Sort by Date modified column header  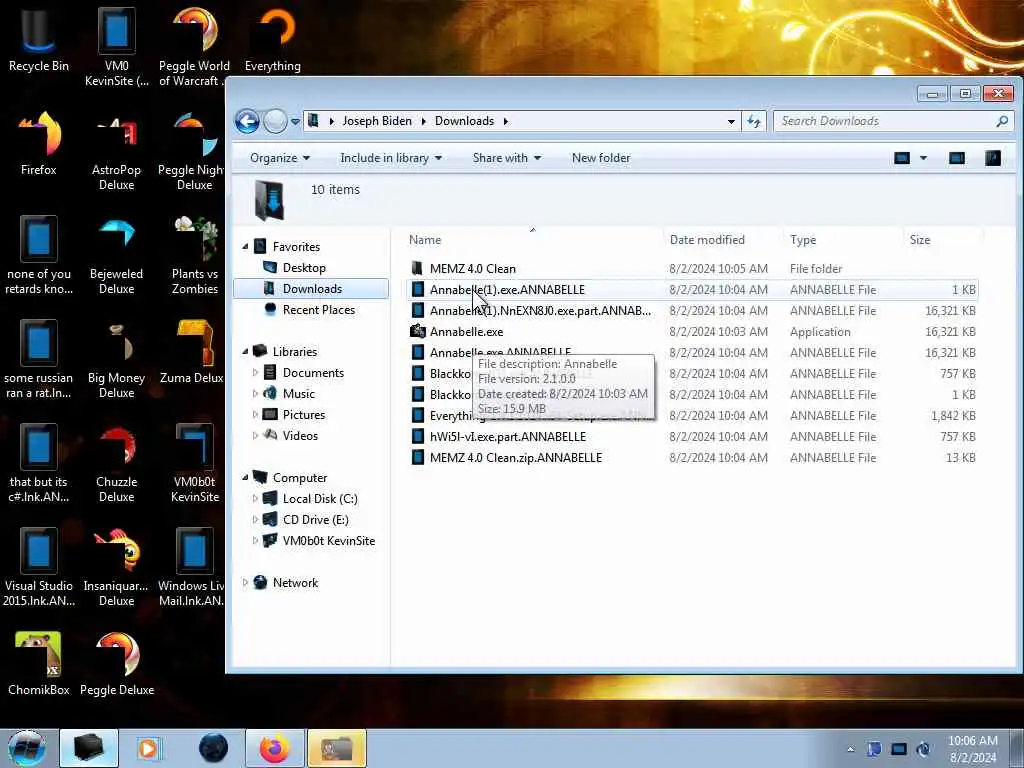[723, 240]
